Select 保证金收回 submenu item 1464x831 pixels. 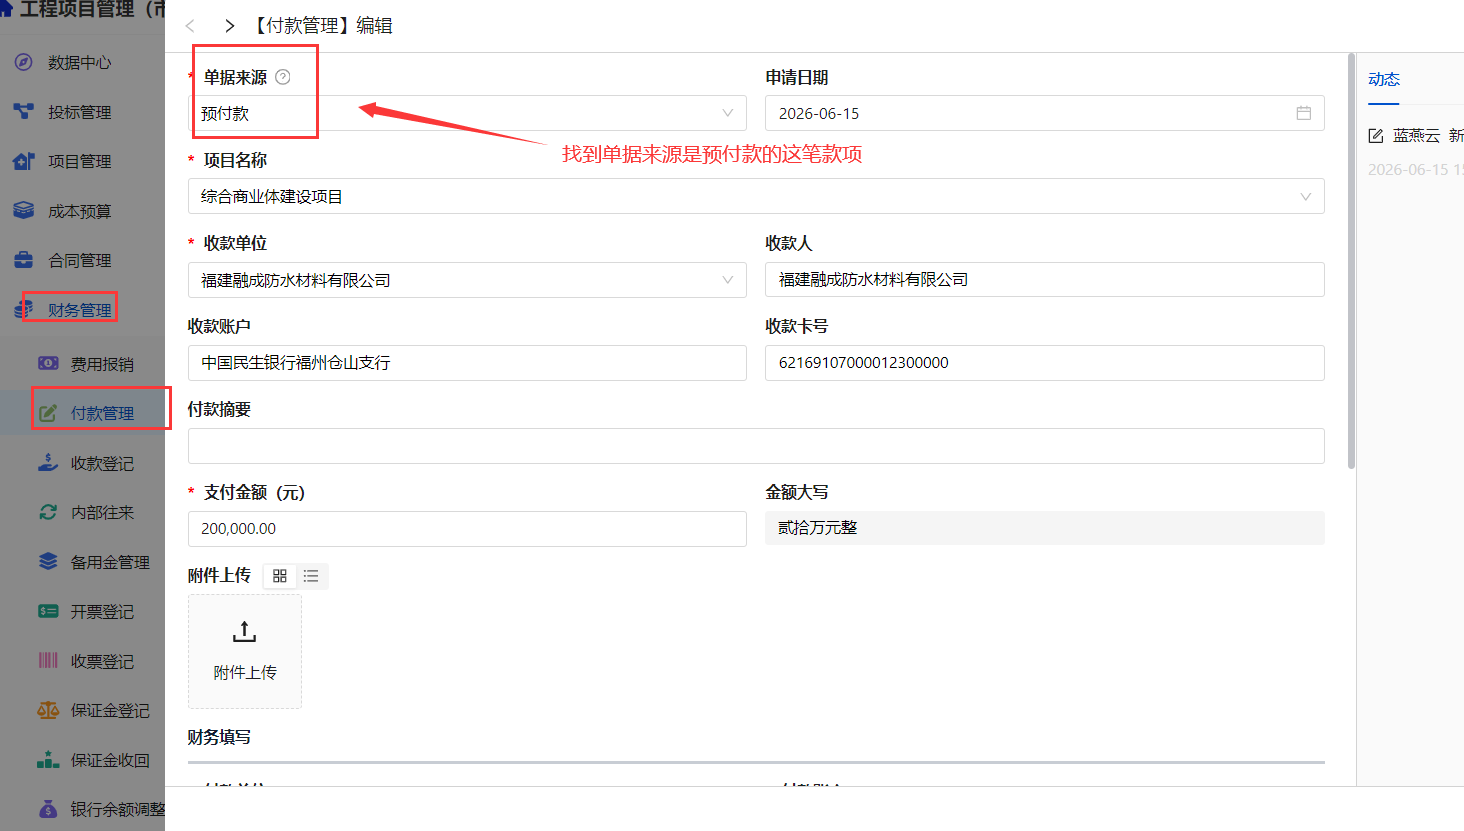[109, 760]
